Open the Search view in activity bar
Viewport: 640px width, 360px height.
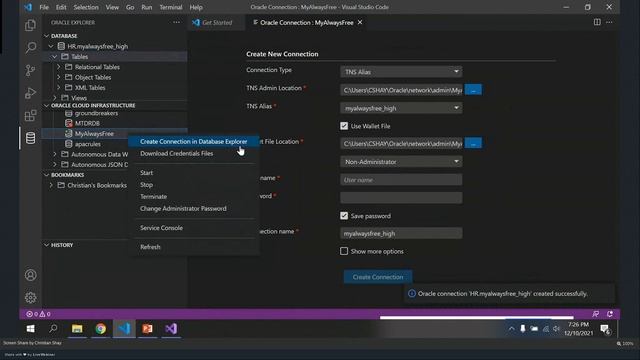(x=30, y=48)
